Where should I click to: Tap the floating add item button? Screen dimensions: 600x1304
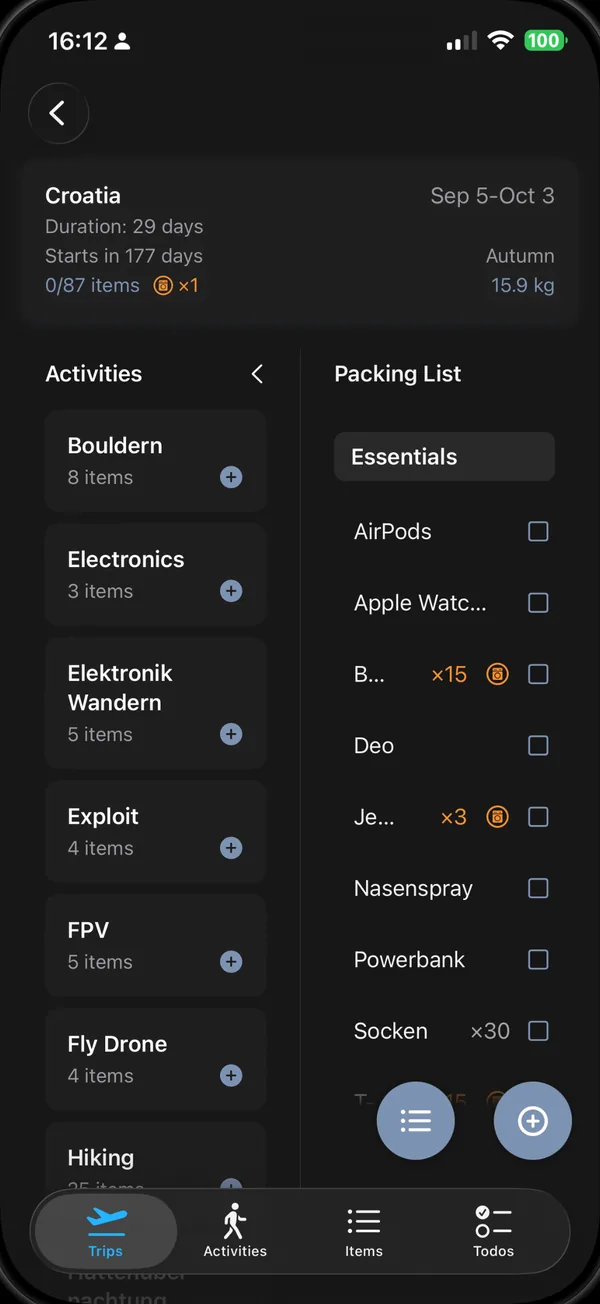coord(533,1121)
